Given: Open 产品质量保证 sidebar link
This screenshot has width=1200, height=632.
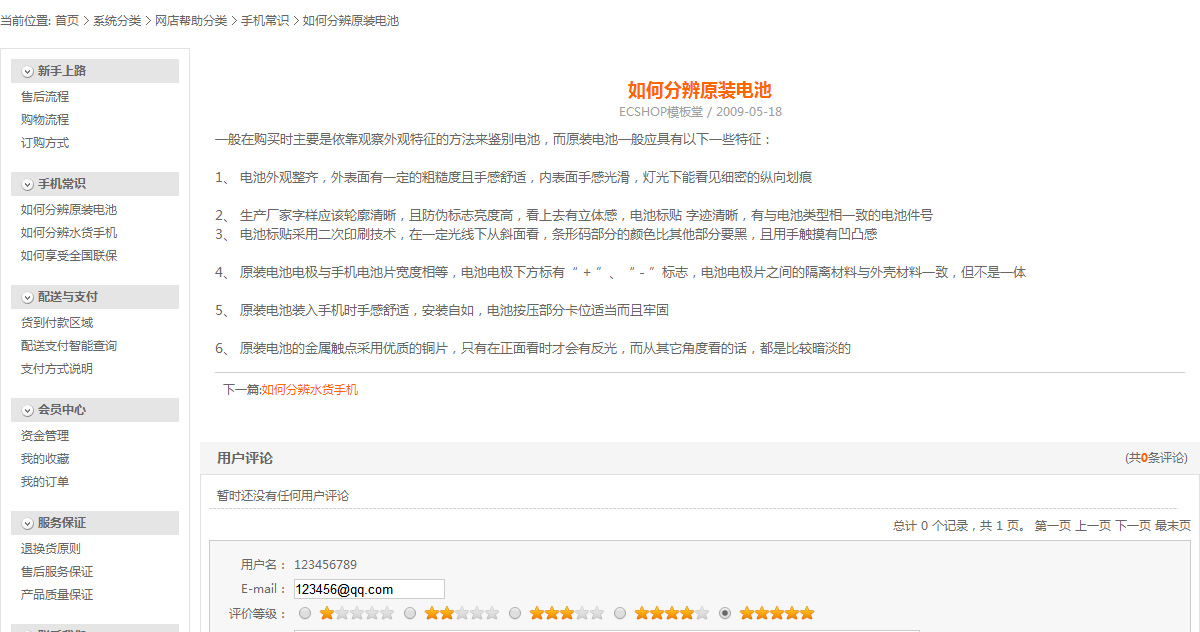Looking at the screenshot, I should tap(57, 595).
